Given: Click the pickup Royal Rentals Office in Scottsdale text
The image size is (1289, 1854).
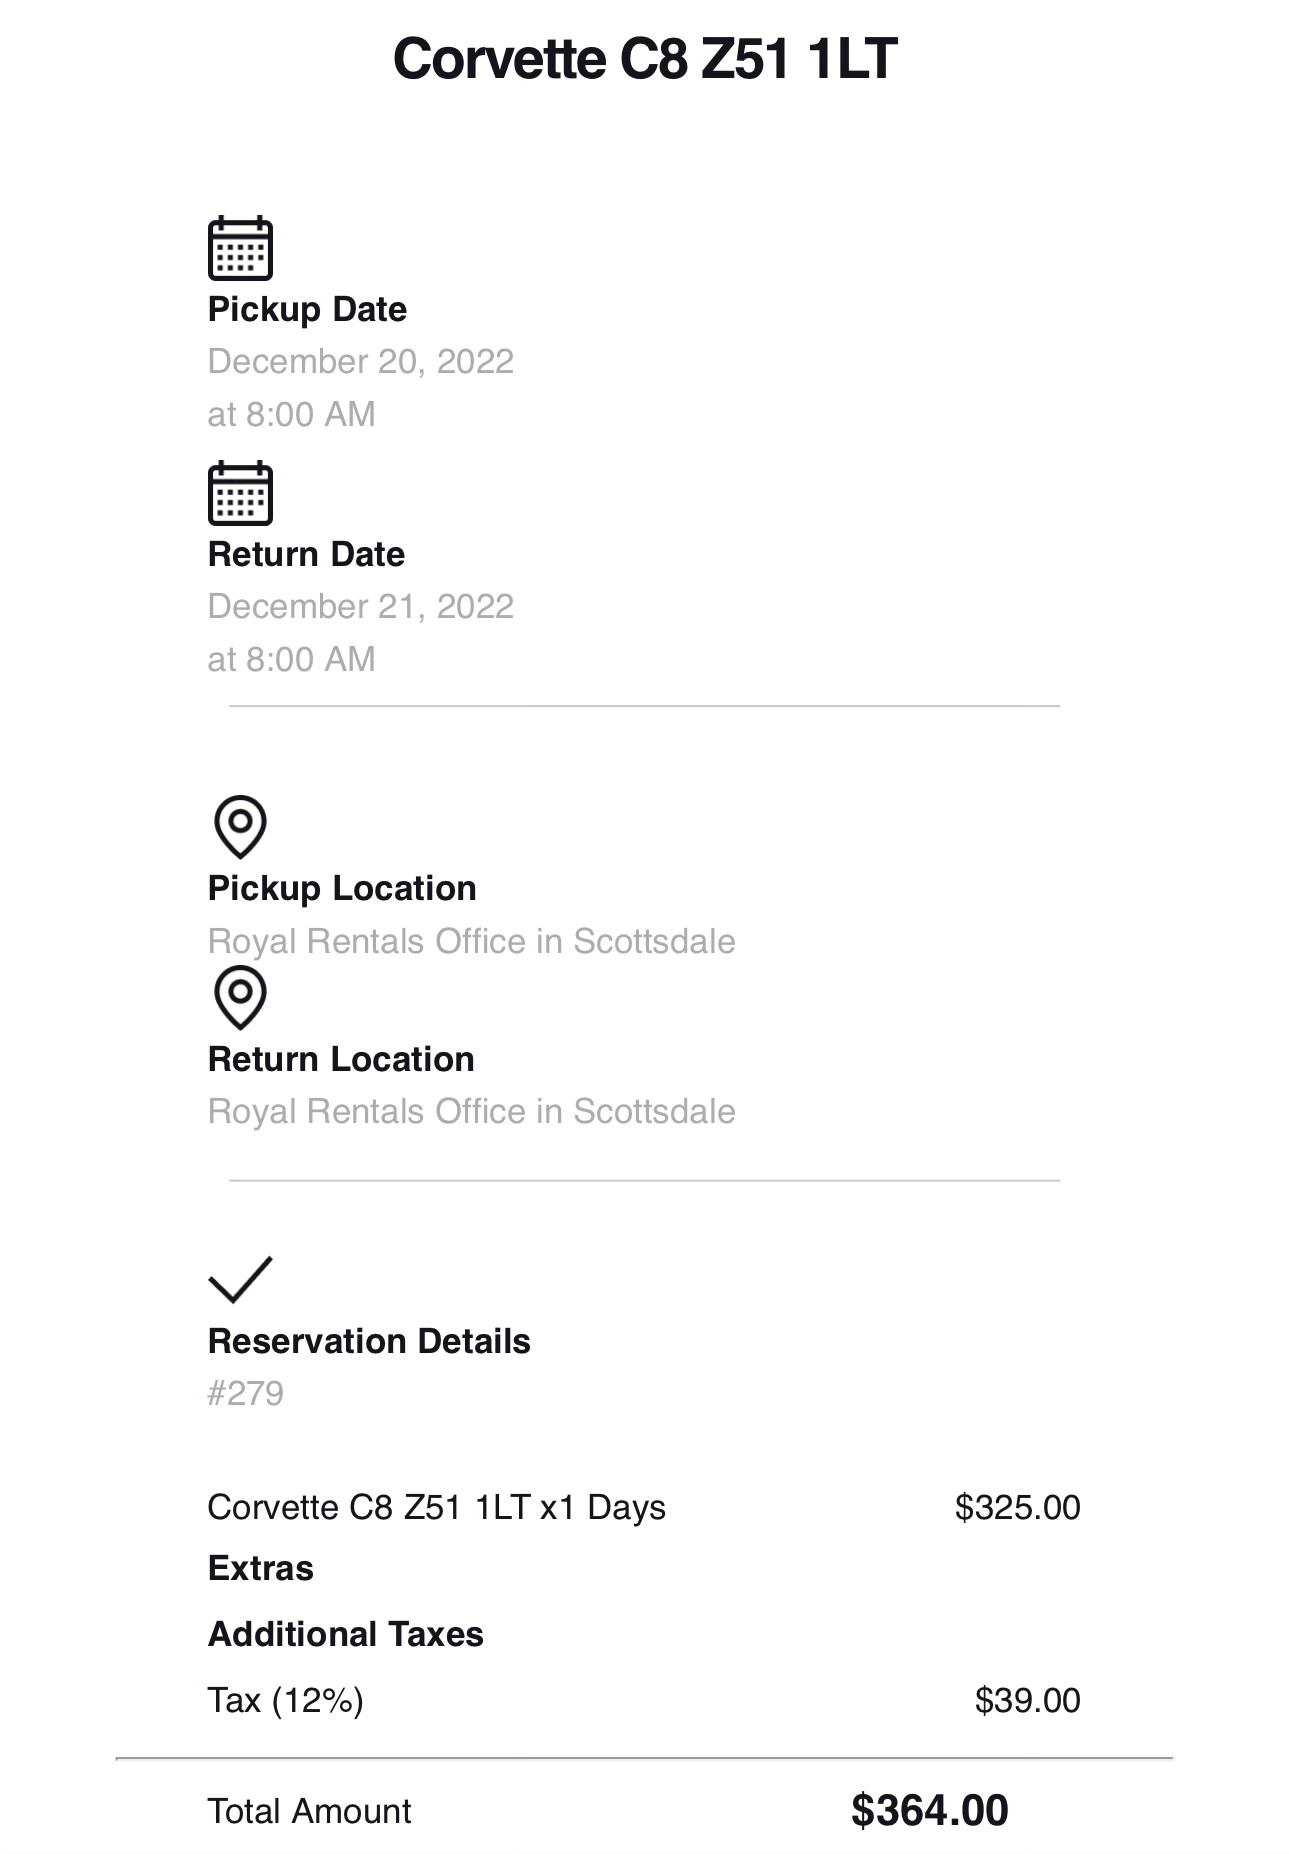Looking at the screenshot, I should point(472,942).
